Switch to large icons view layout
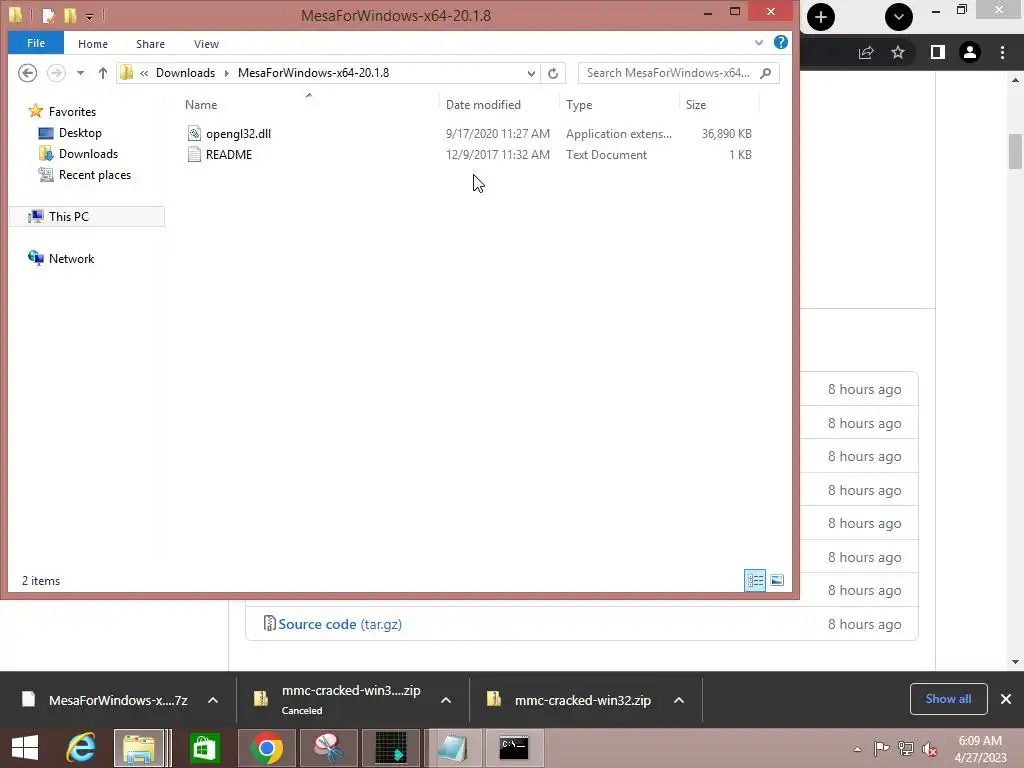Image resolution: width=1024 pixels, height=768 pixels. tap(776, 580)
